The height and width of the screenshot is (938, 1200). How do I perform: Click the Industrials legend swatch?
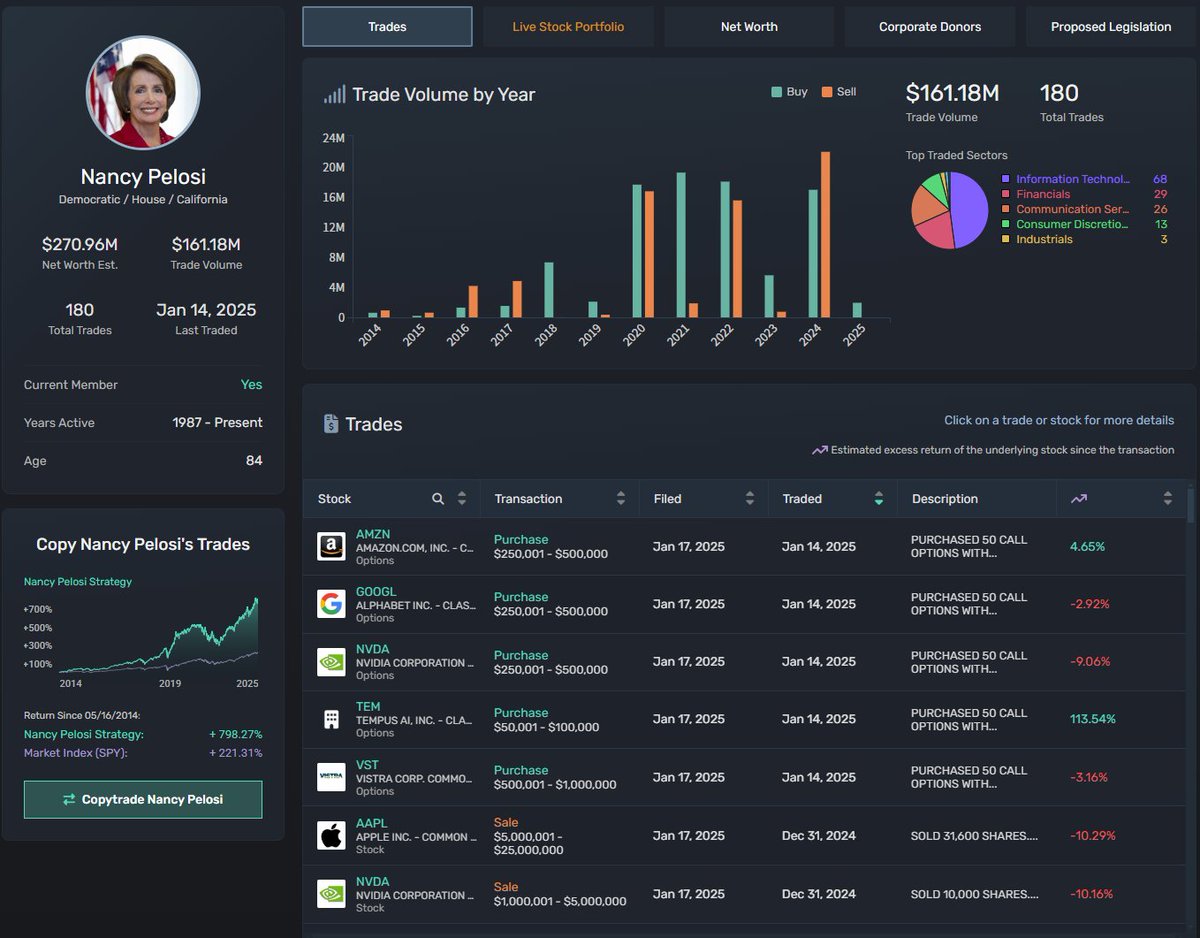pos(1005,240)
